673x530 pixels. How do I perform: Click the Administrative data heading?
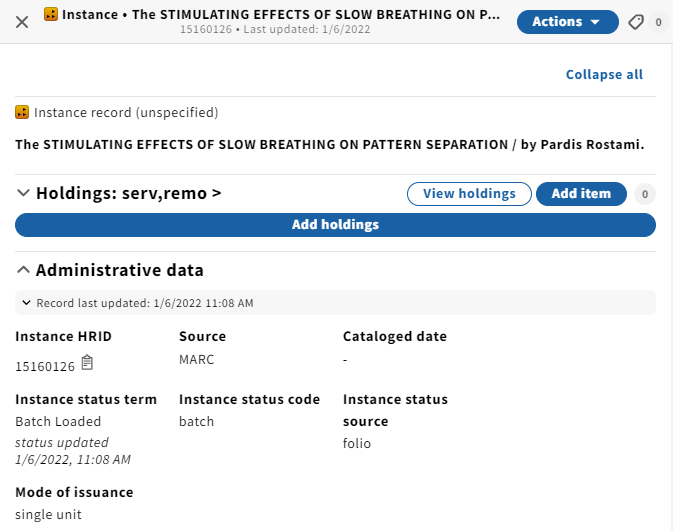119,270
